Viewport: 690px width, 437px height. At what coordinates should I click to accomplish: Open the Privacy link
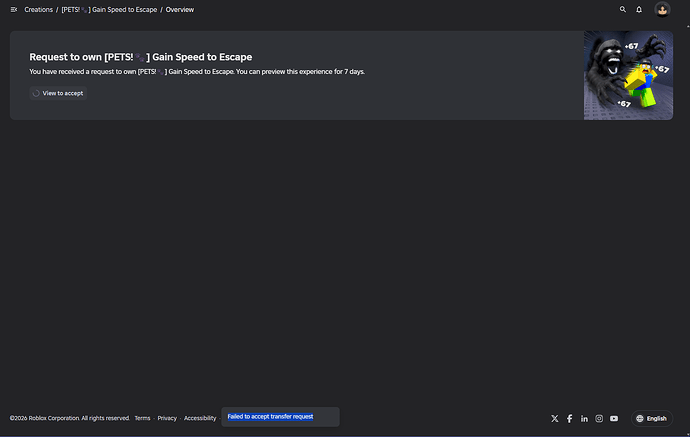pos(167,418)
